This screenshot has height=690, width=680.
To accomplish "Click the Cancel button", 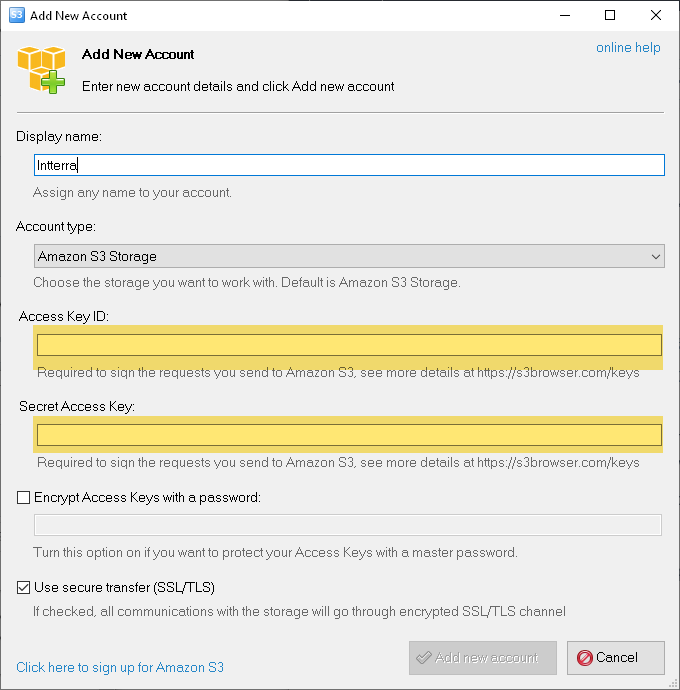I will 616,658.
